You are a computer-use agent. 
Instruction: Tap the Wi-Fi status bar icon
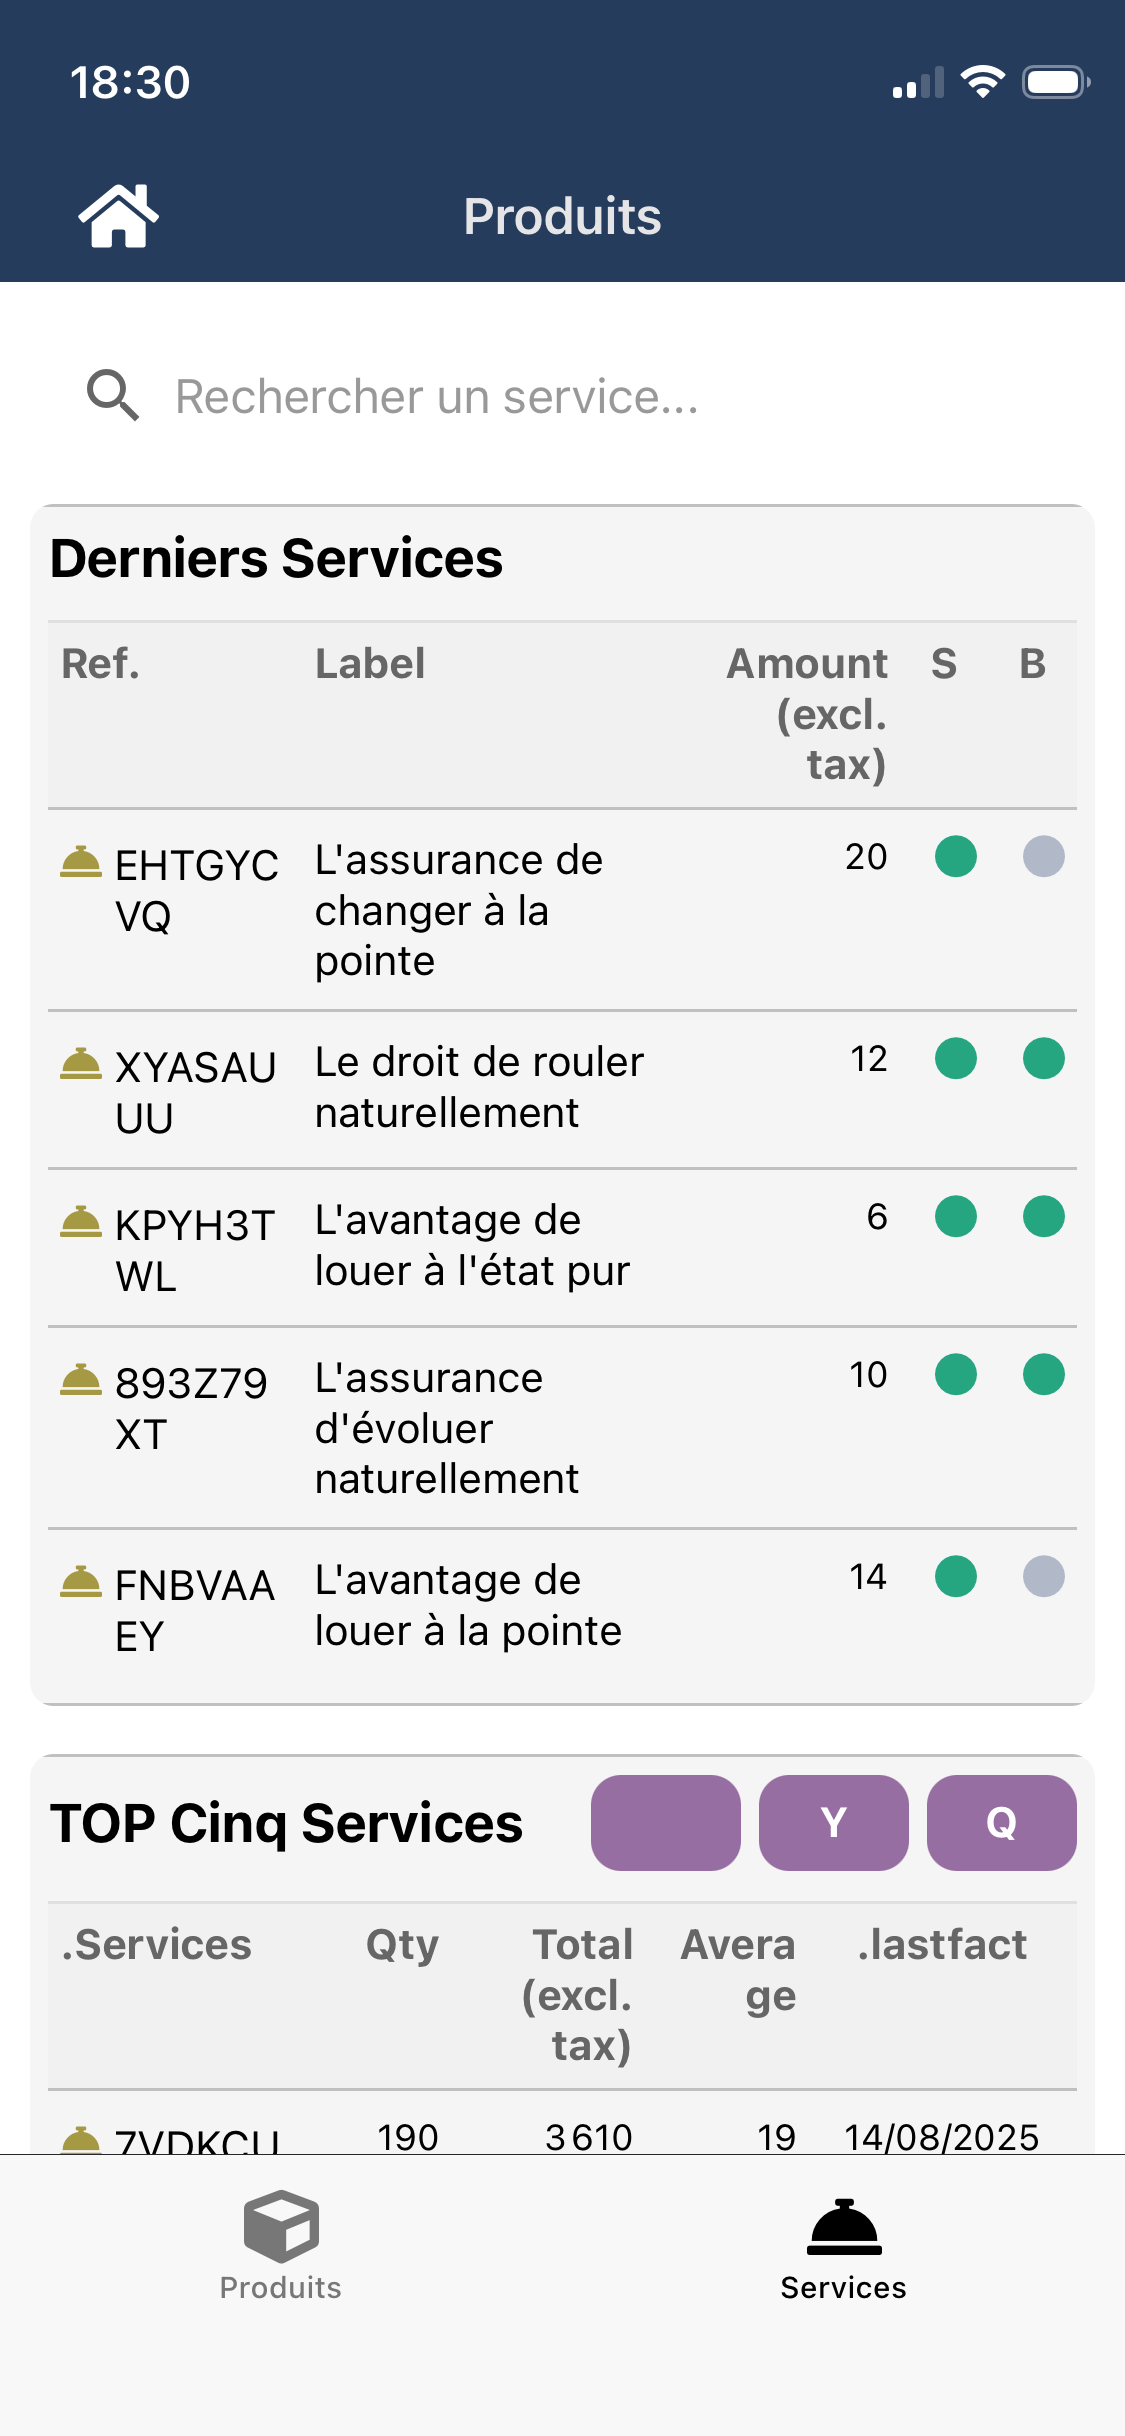982,82
